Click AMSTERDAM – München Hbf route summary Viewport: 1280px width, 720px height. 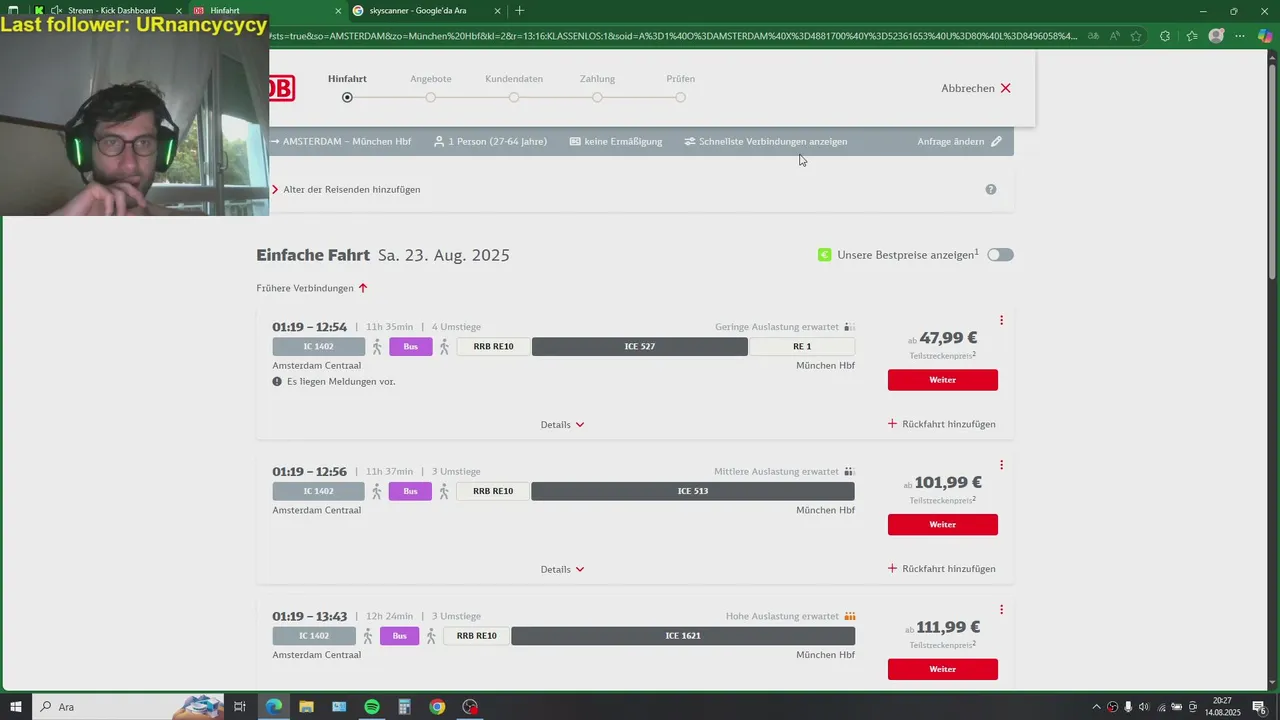340,141
